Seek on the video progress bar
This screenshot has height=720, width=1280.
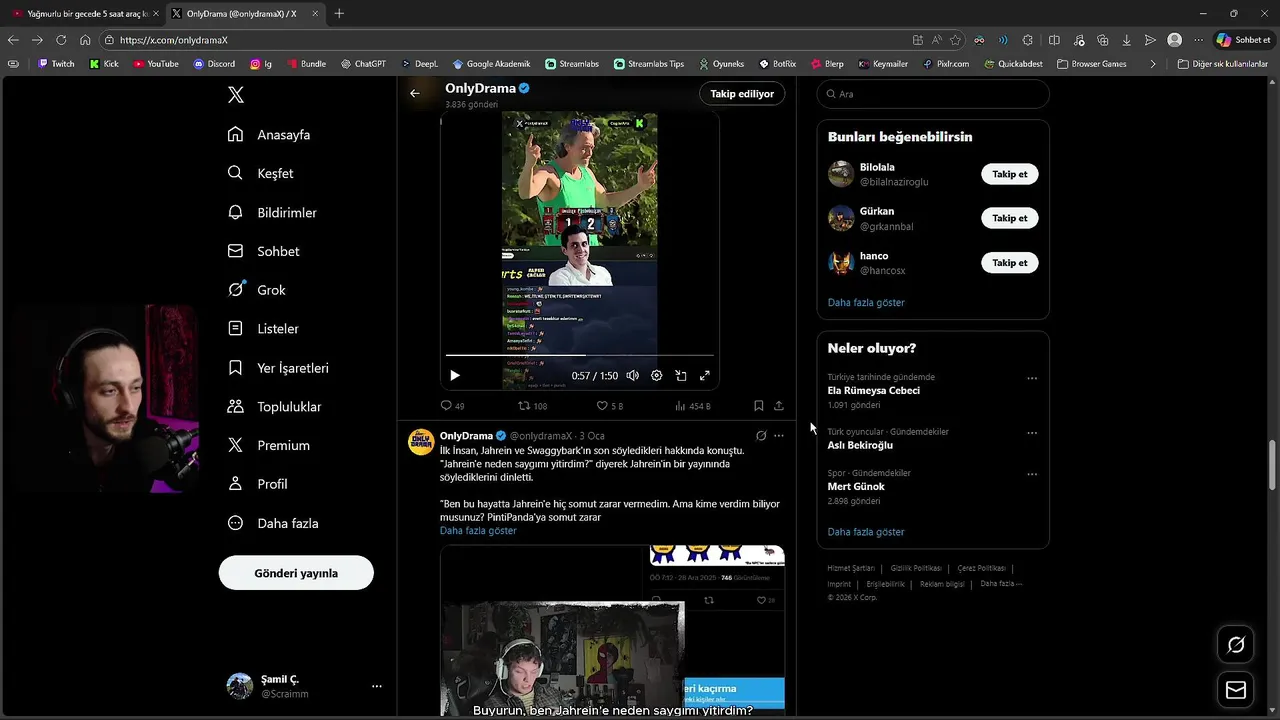pyautogui.click(x=580, y=355)
